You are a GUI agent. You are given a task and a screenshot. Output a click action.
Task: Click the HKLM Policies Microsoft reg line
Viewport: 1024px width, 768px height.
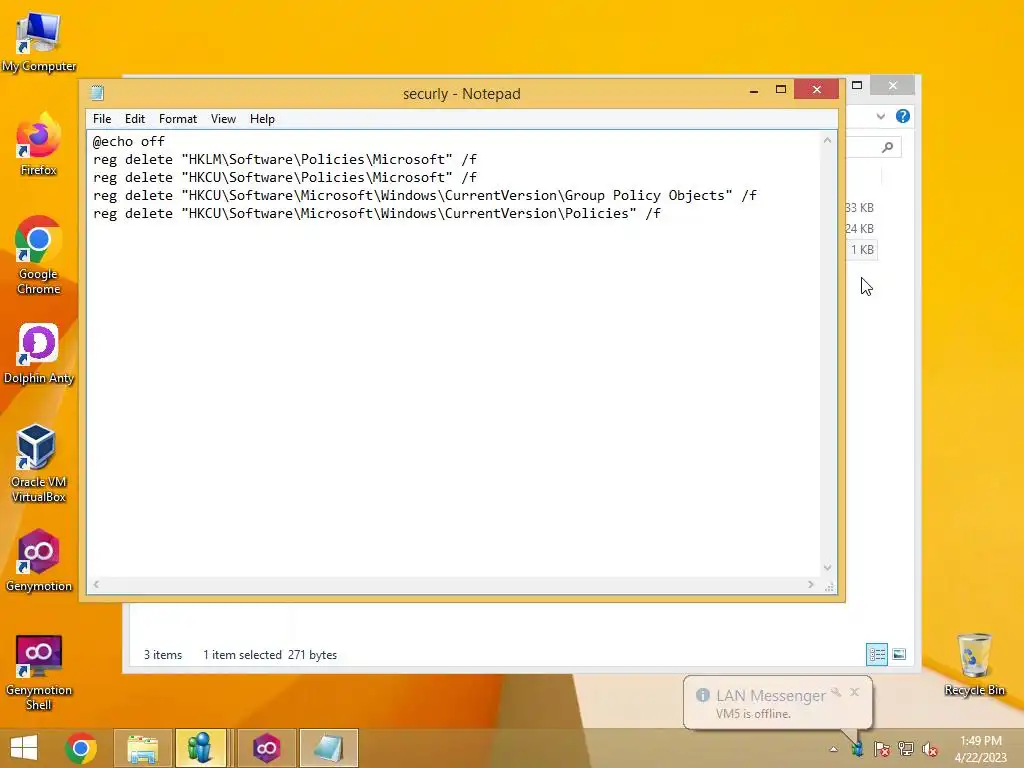285,159
